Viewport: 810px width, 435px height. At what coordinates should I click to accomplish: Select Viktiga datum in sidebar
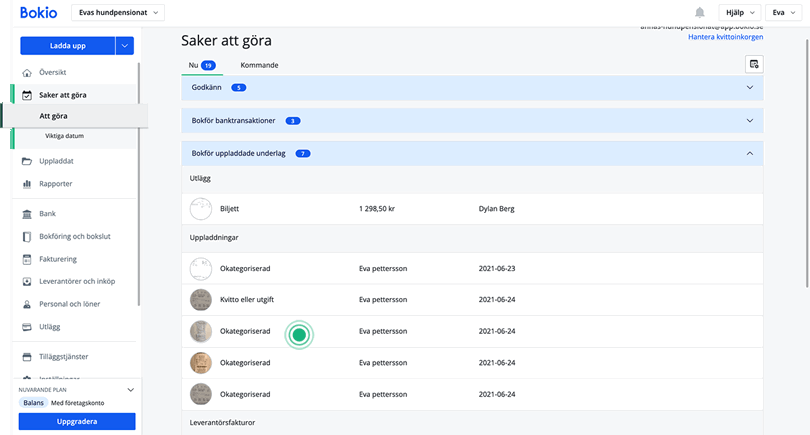(x=63, y=136)
